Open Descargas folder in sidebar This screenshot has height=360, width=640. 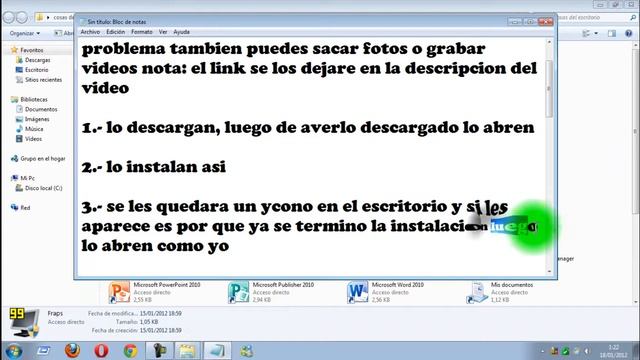[38, 60]
